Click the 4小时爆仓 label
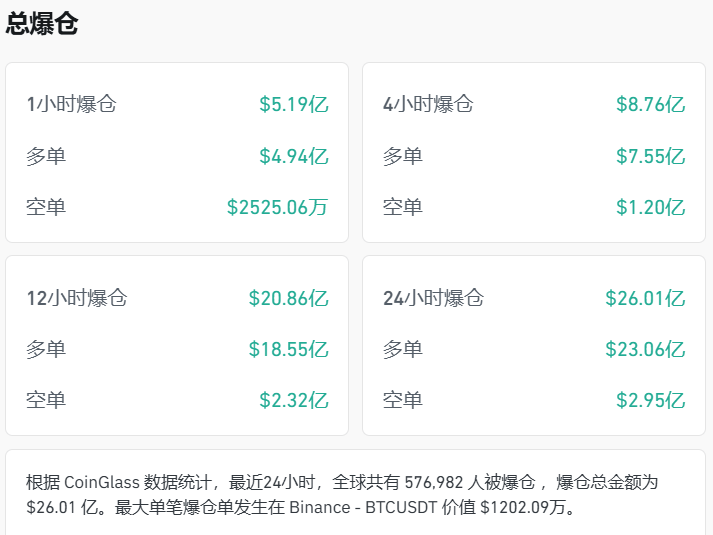Screen dimensions: 713x535 click(428, 104)
